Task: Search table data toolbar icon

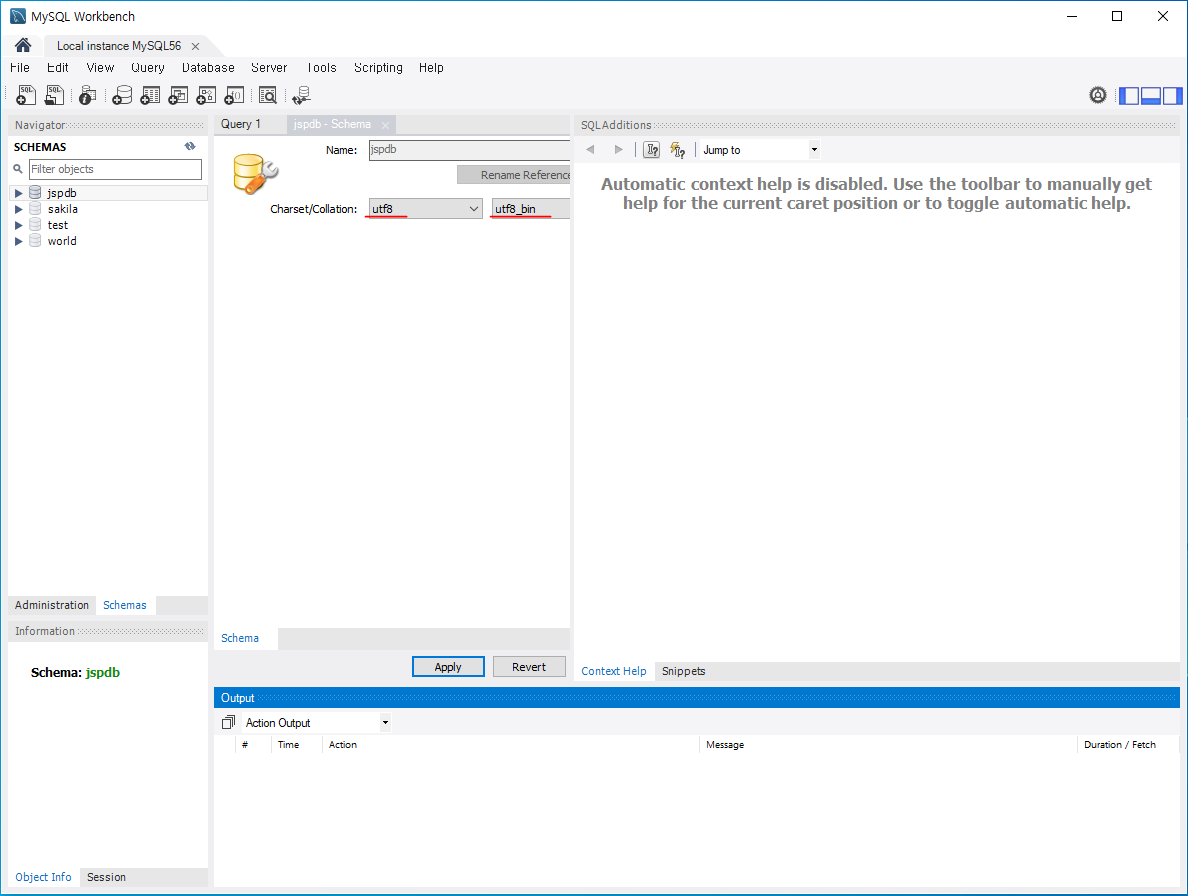Action: click(x=267, y=95)
